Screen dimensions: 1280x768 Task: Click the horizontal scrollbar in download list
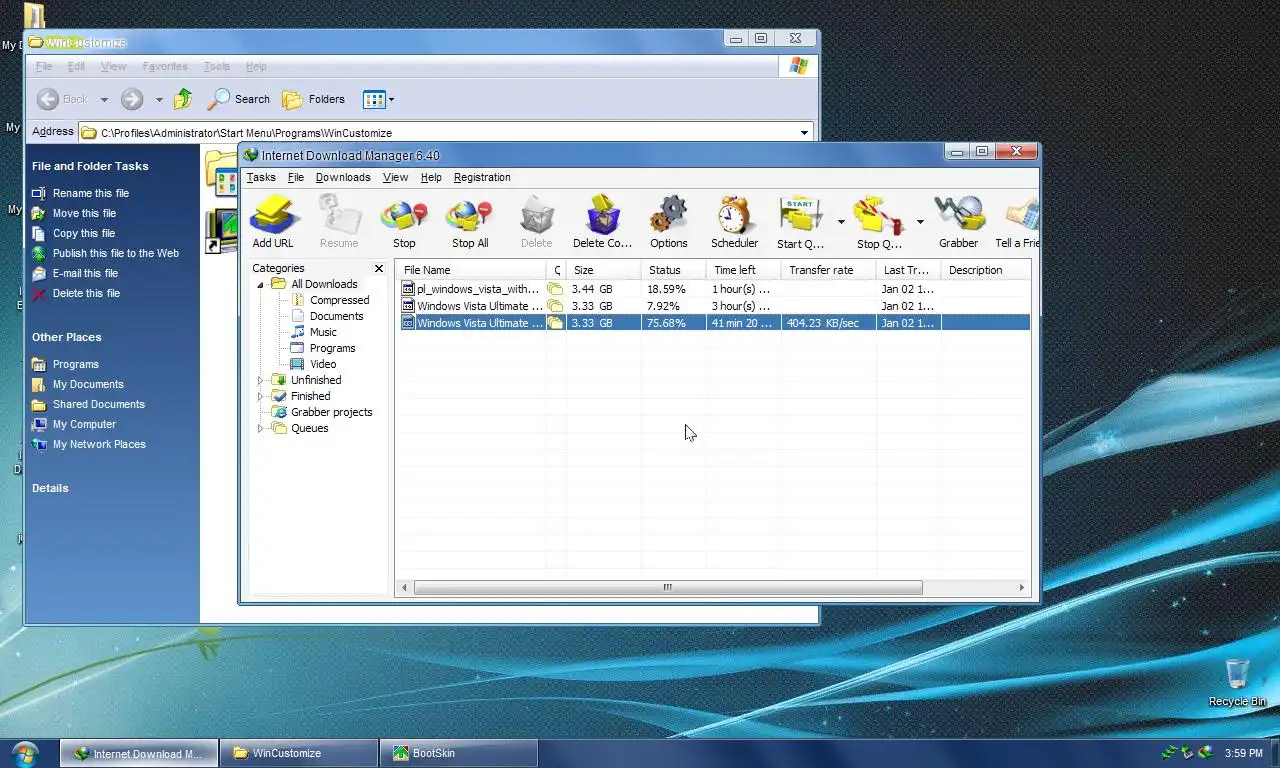(x=668, y=588)
